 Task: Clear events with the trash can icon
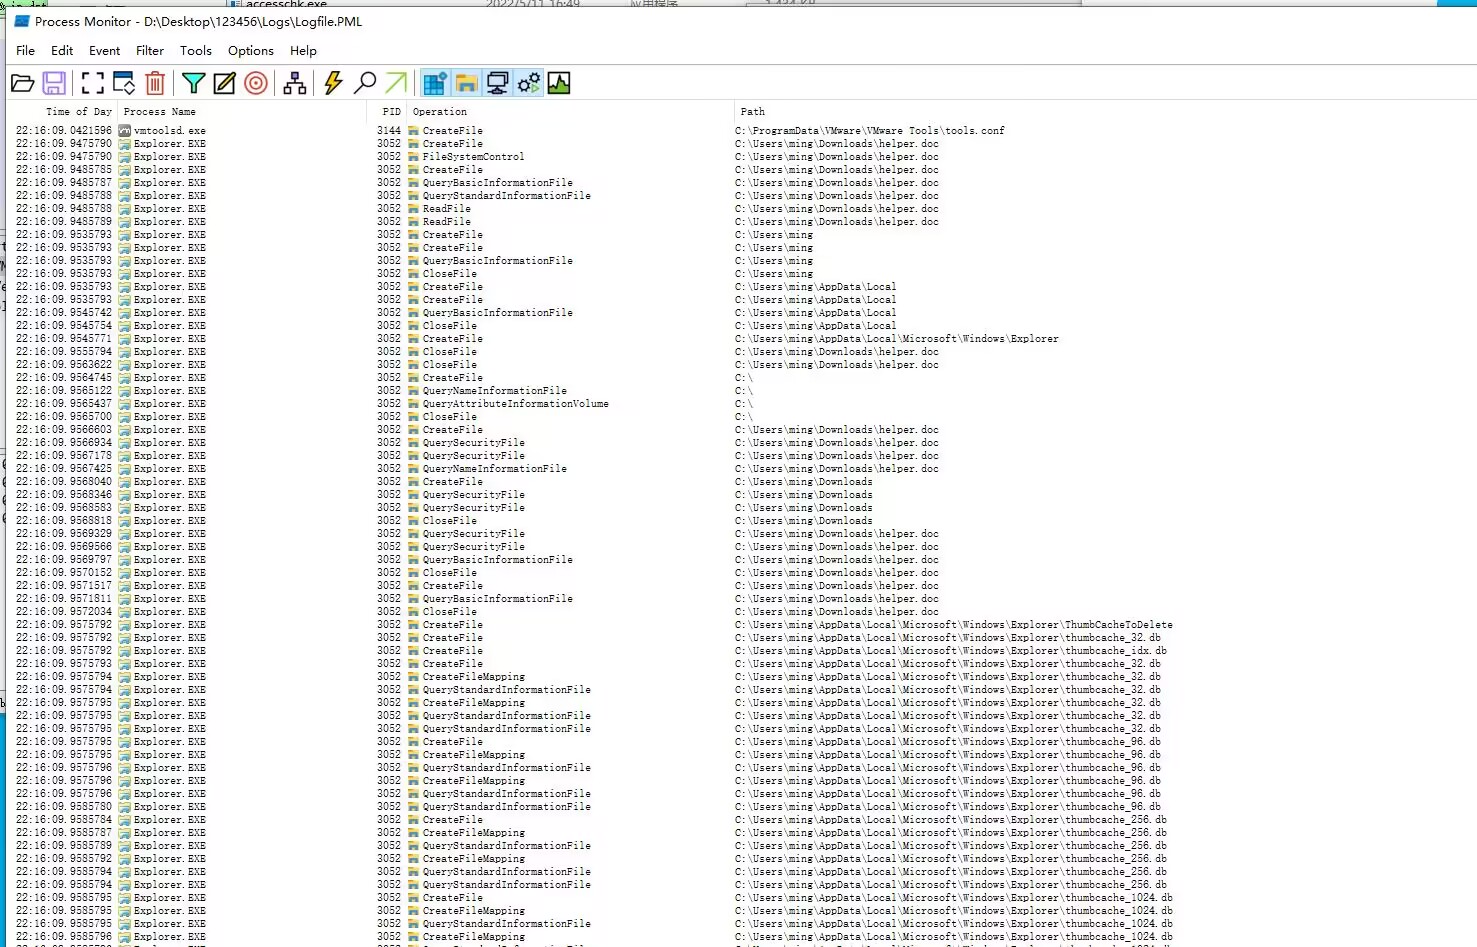pos(155,83)
